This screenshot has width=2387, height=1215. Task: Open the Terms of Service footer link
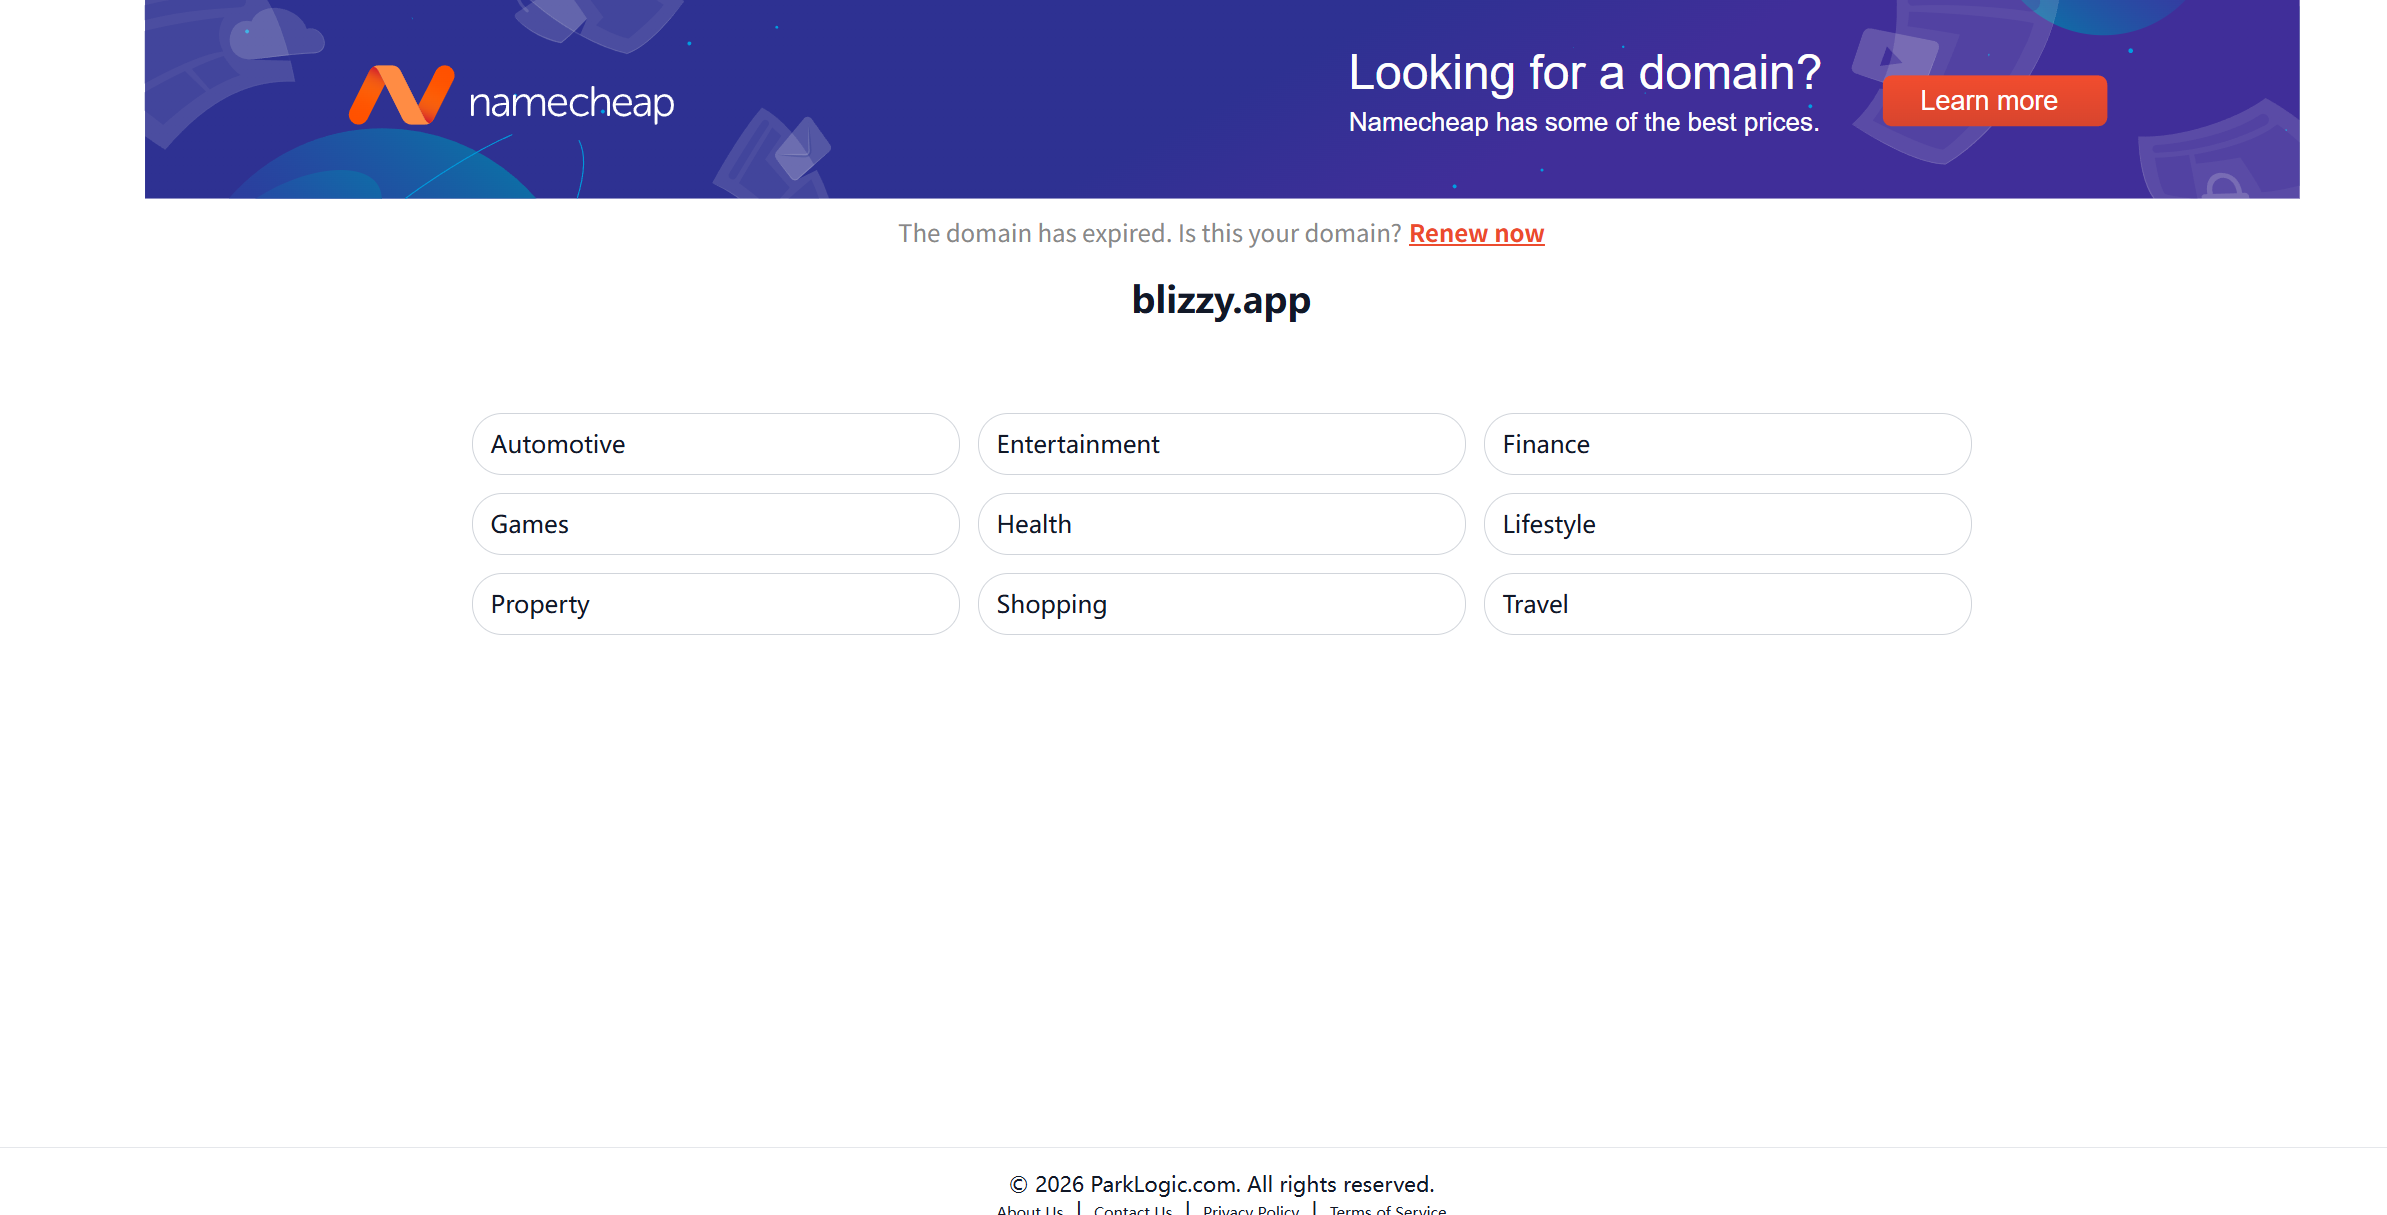[x=1388, y=1209]
